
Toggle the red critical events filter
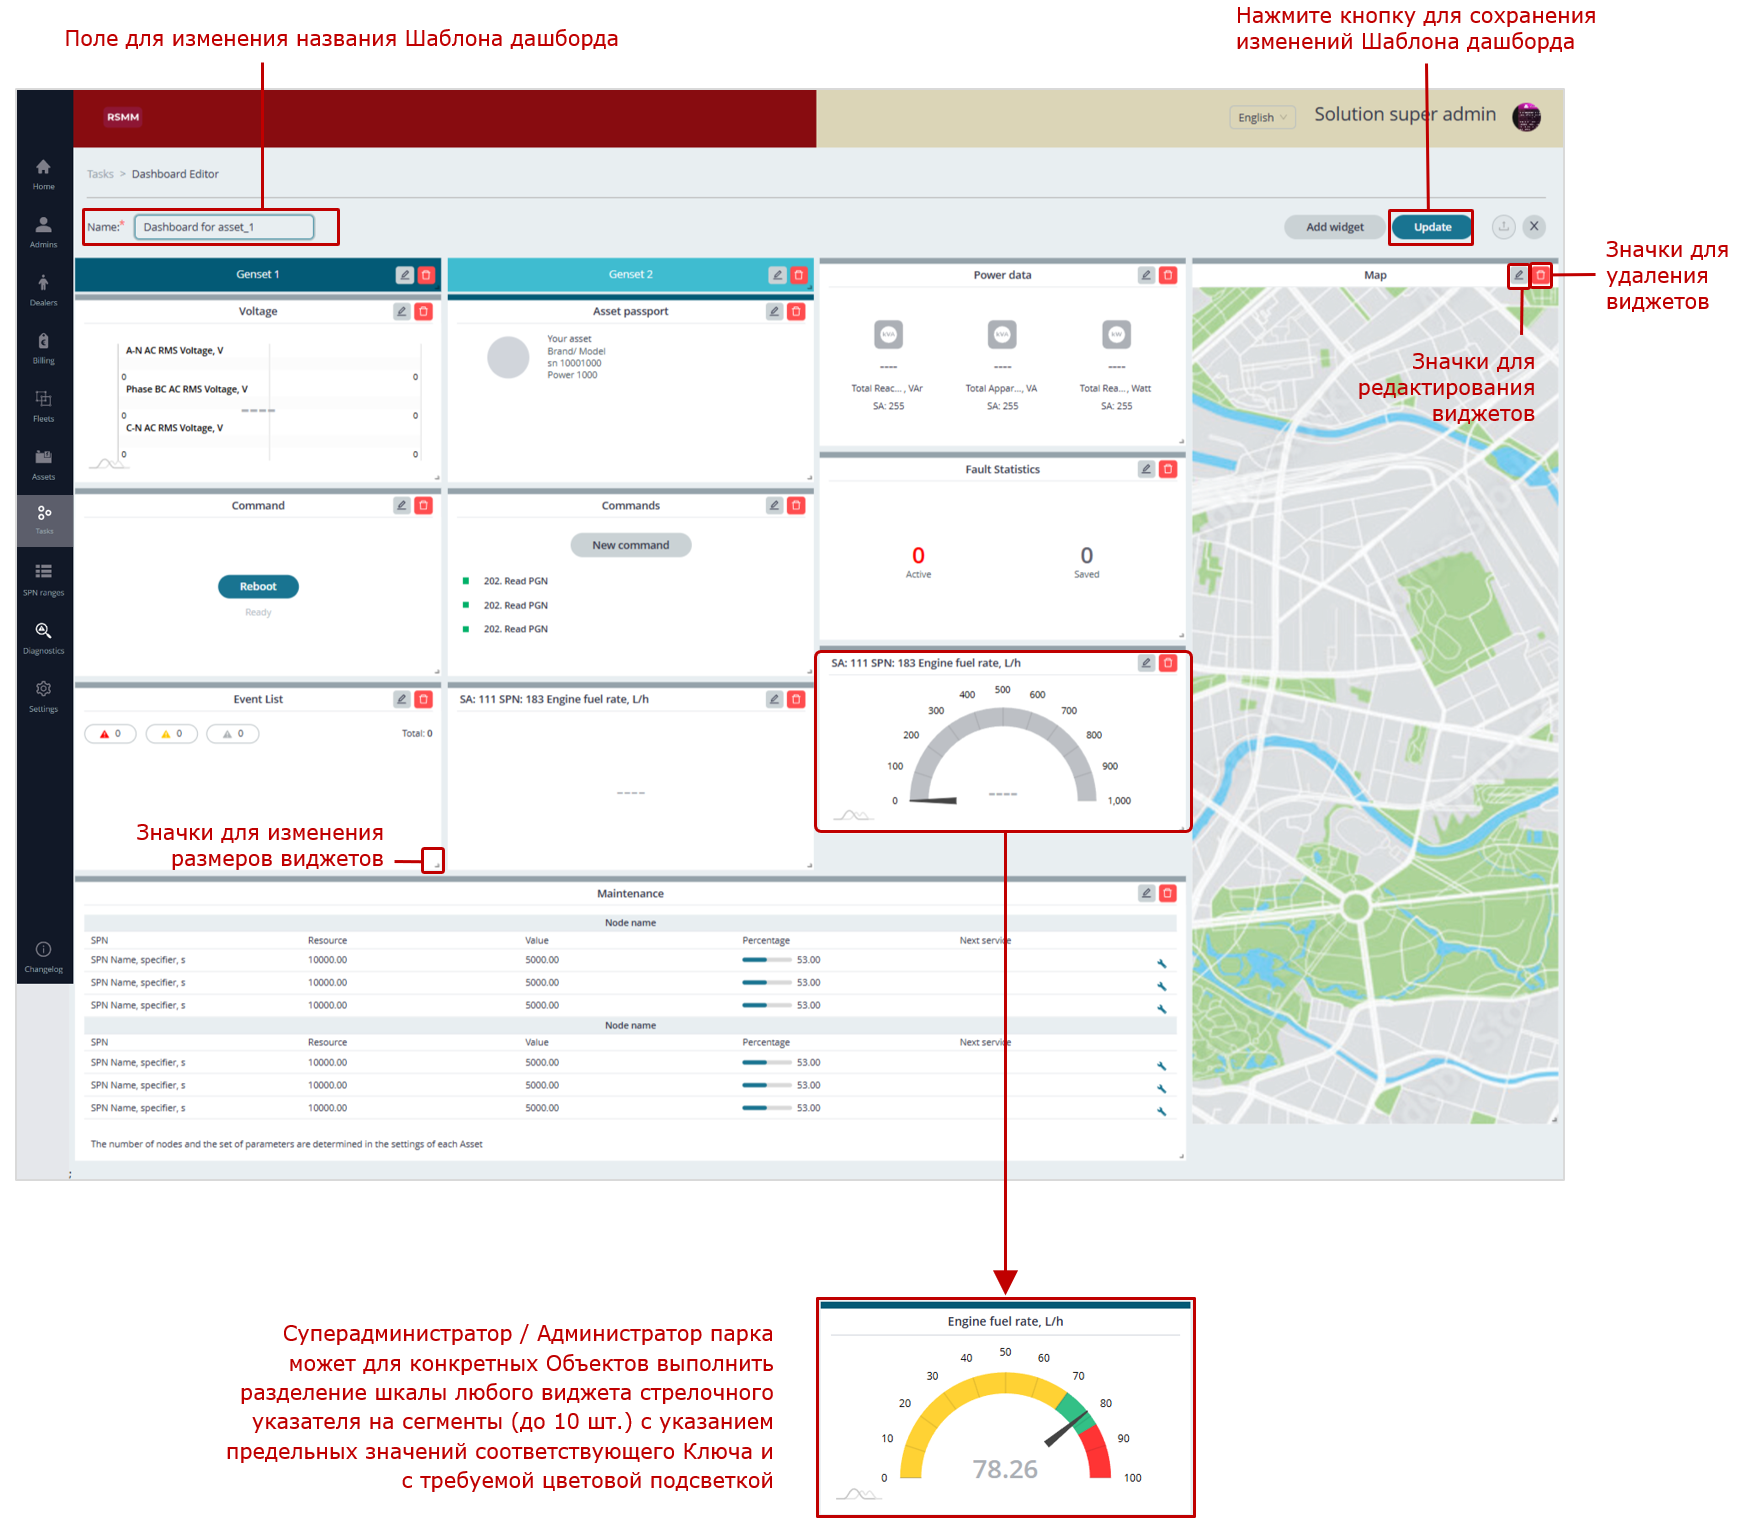coord(110,734)
